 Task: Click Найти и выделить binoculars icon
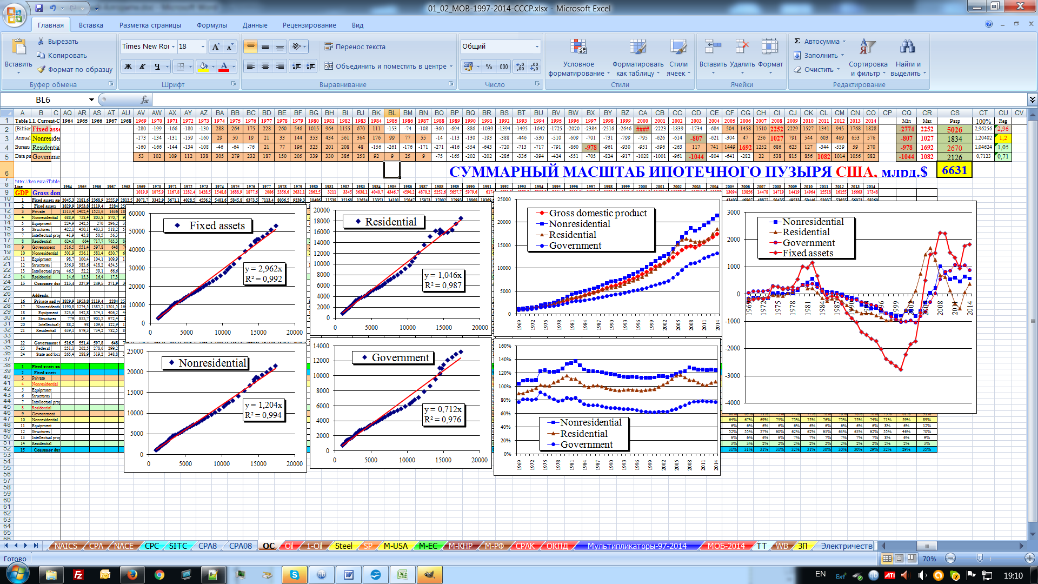pyautogui.click(x=907, y=48)
